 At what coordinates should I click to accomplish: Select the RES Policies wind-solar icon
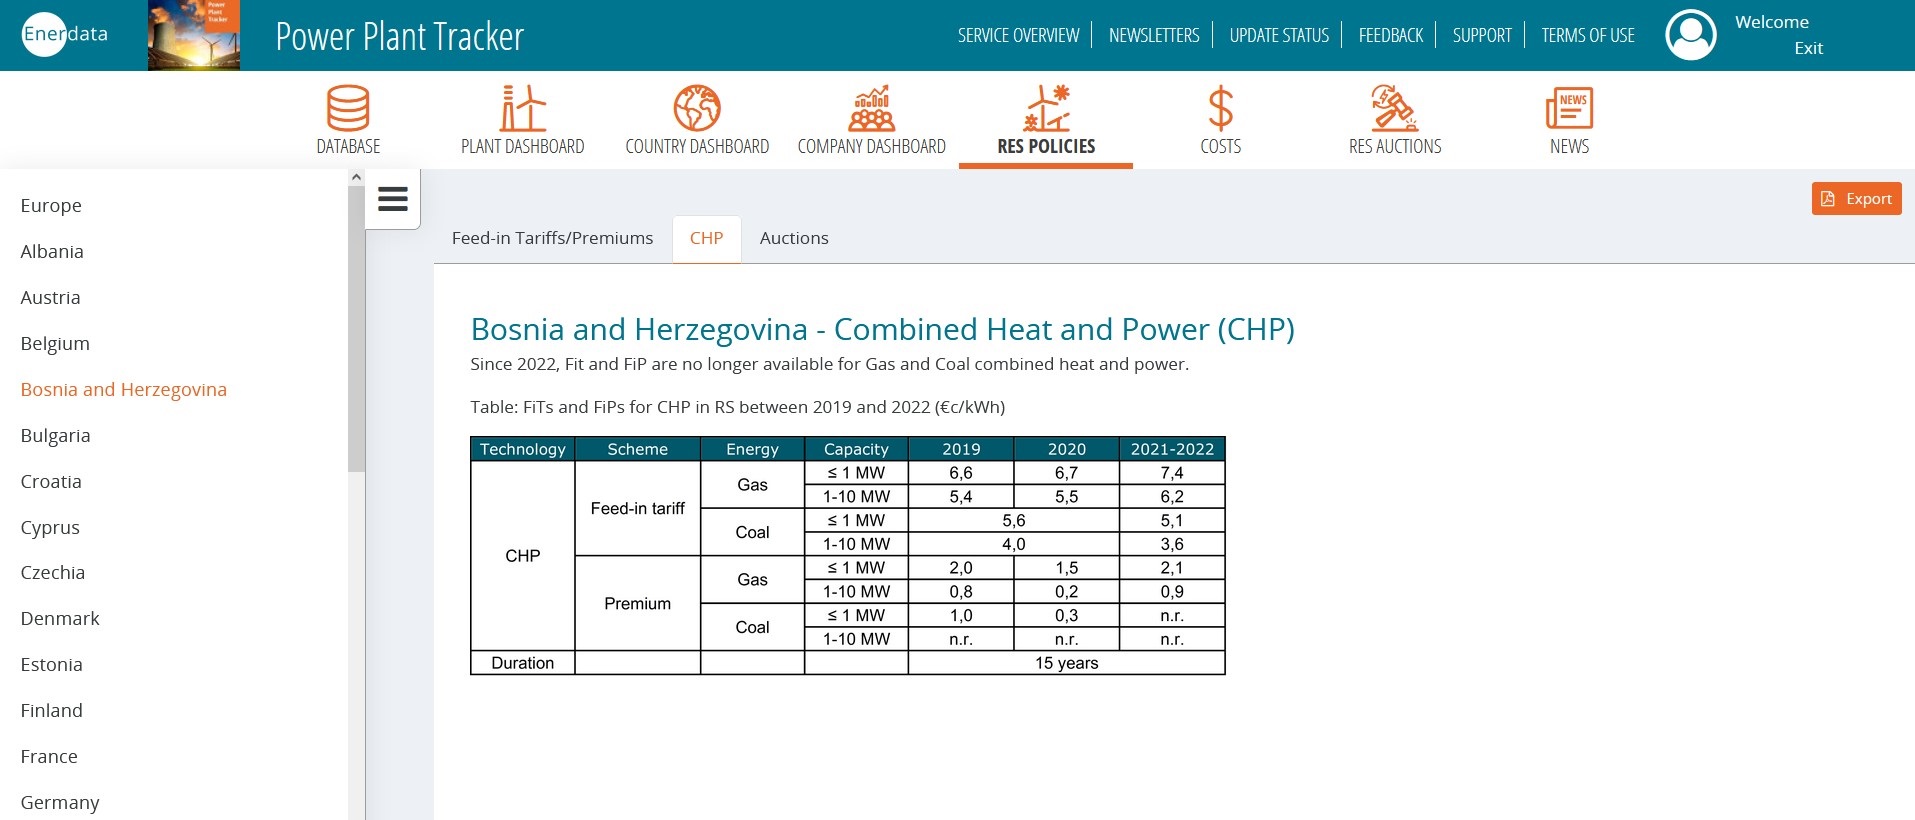click(x=1046, y=108)
